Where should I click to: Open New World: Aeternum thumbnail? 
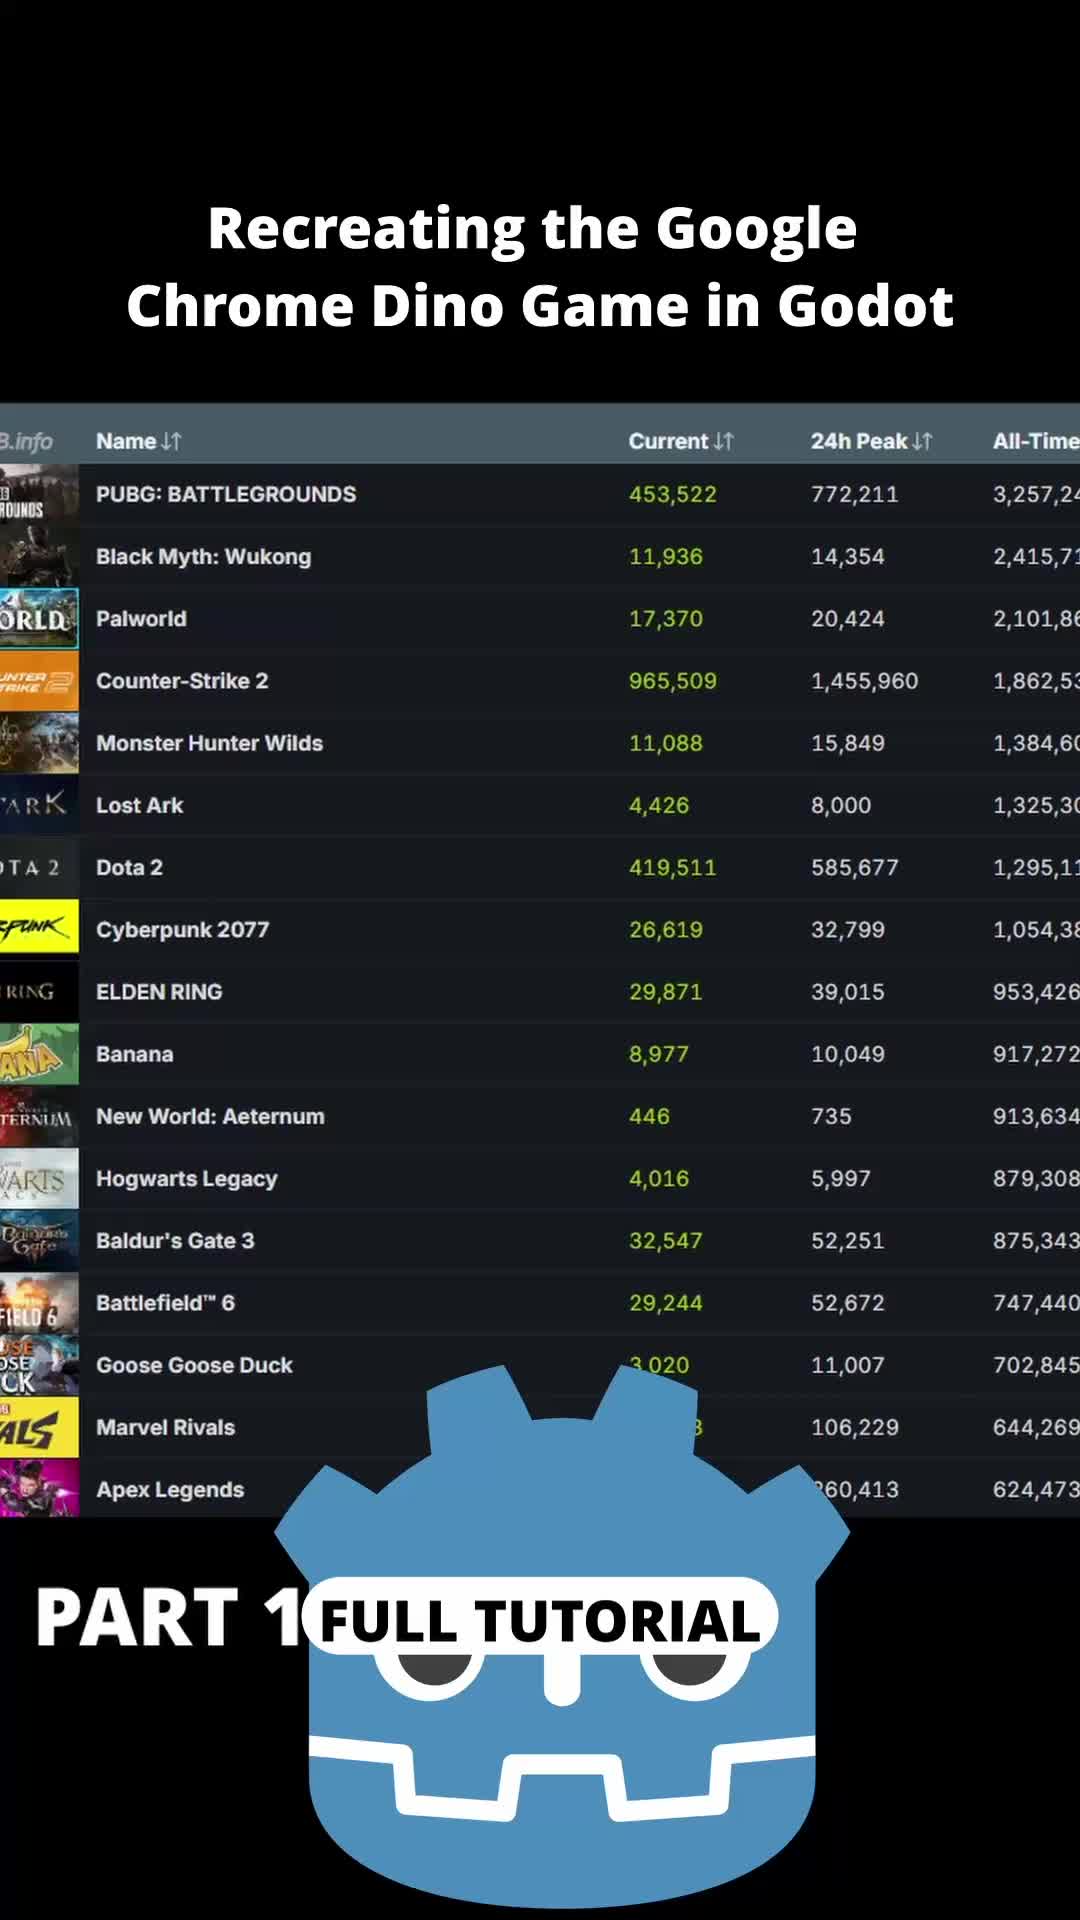tap(39, 1116)
